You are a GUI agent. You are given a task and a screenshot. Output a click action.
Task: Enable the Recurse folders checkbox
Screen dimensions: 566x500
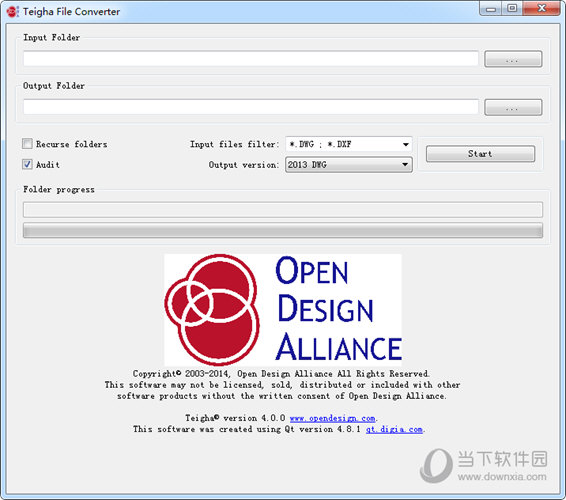point(27,144)
